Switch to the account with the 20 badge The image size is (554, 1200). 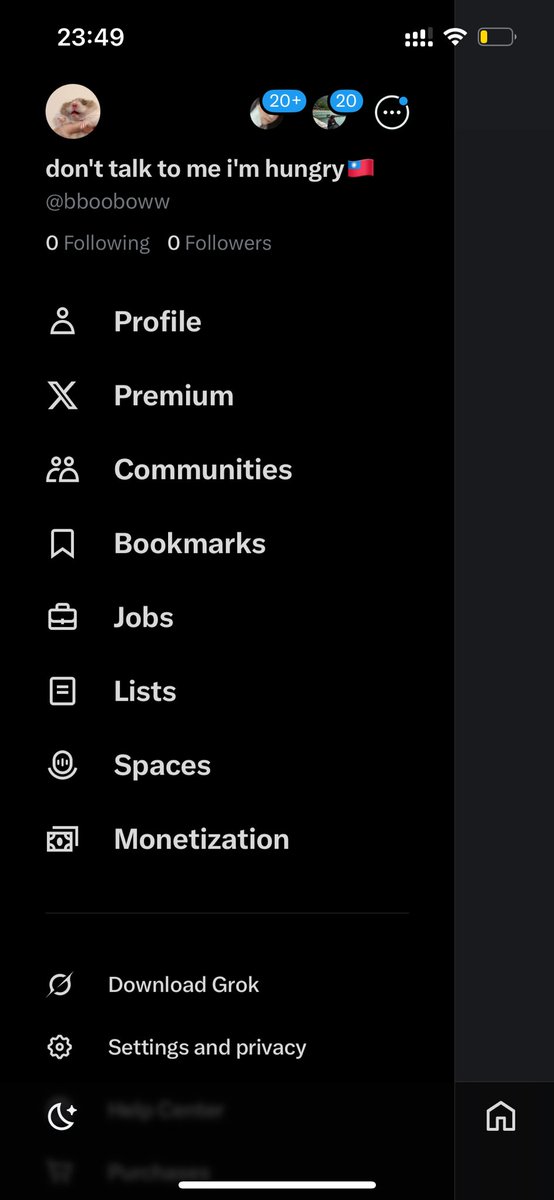(x=330, y=113)
